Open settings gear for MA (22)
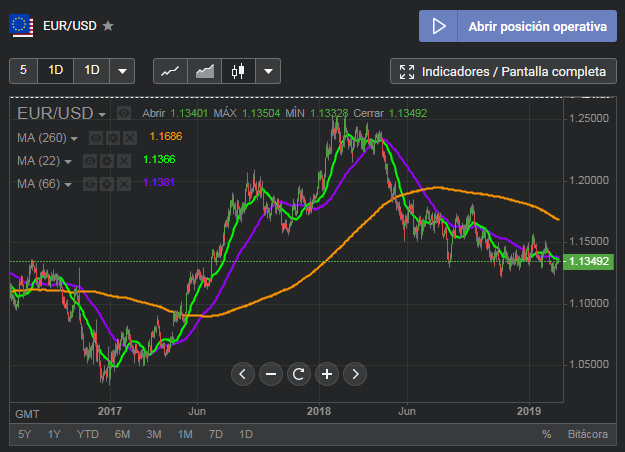 click(x=107, y=161)
